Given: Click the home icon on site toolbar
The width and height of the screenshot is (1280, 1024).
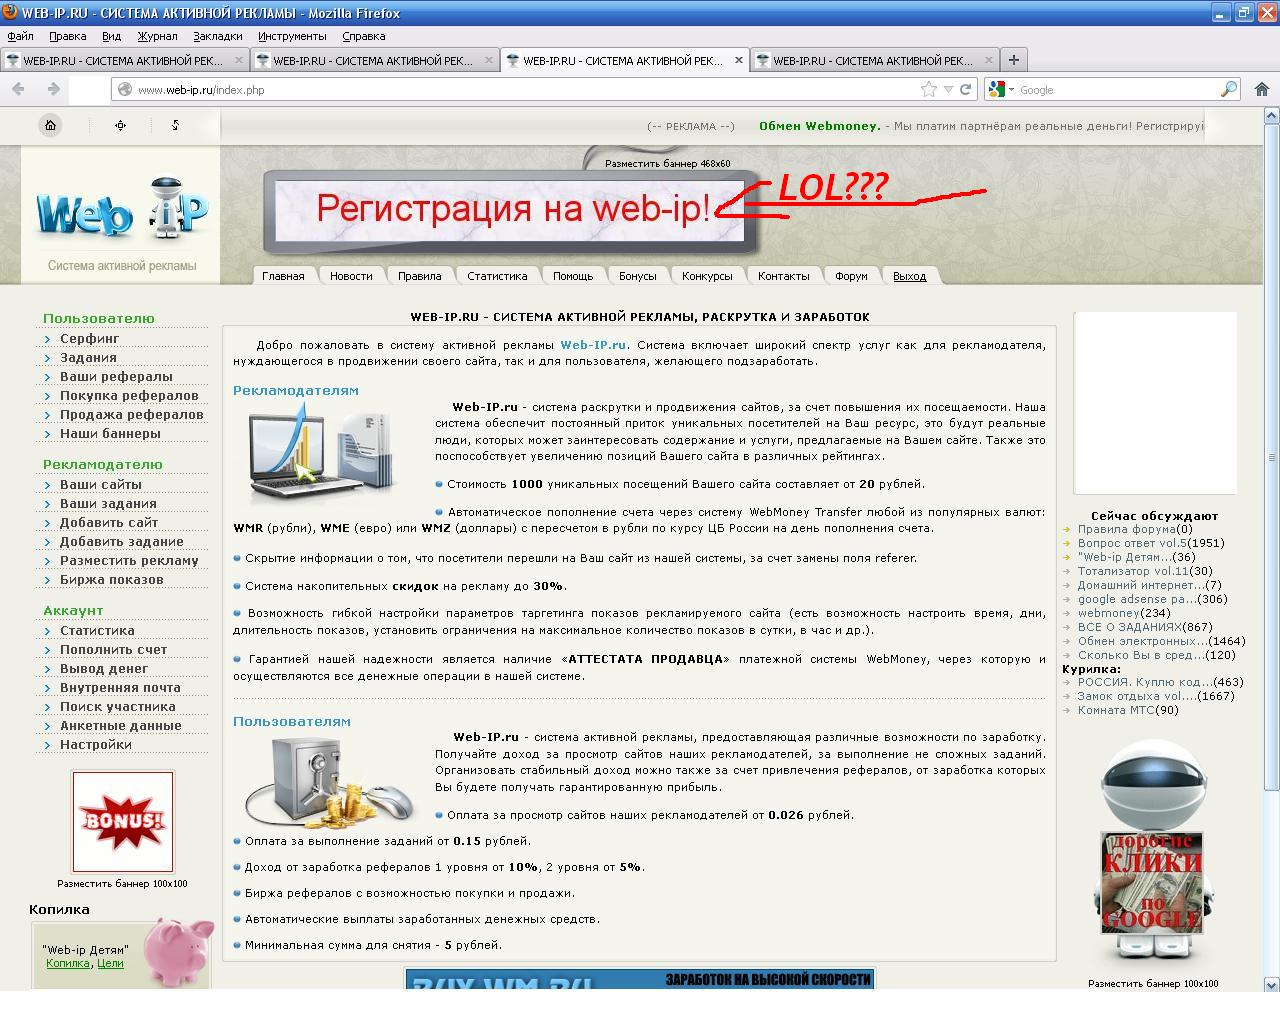Looking at the screenshot, I should 50,125.
